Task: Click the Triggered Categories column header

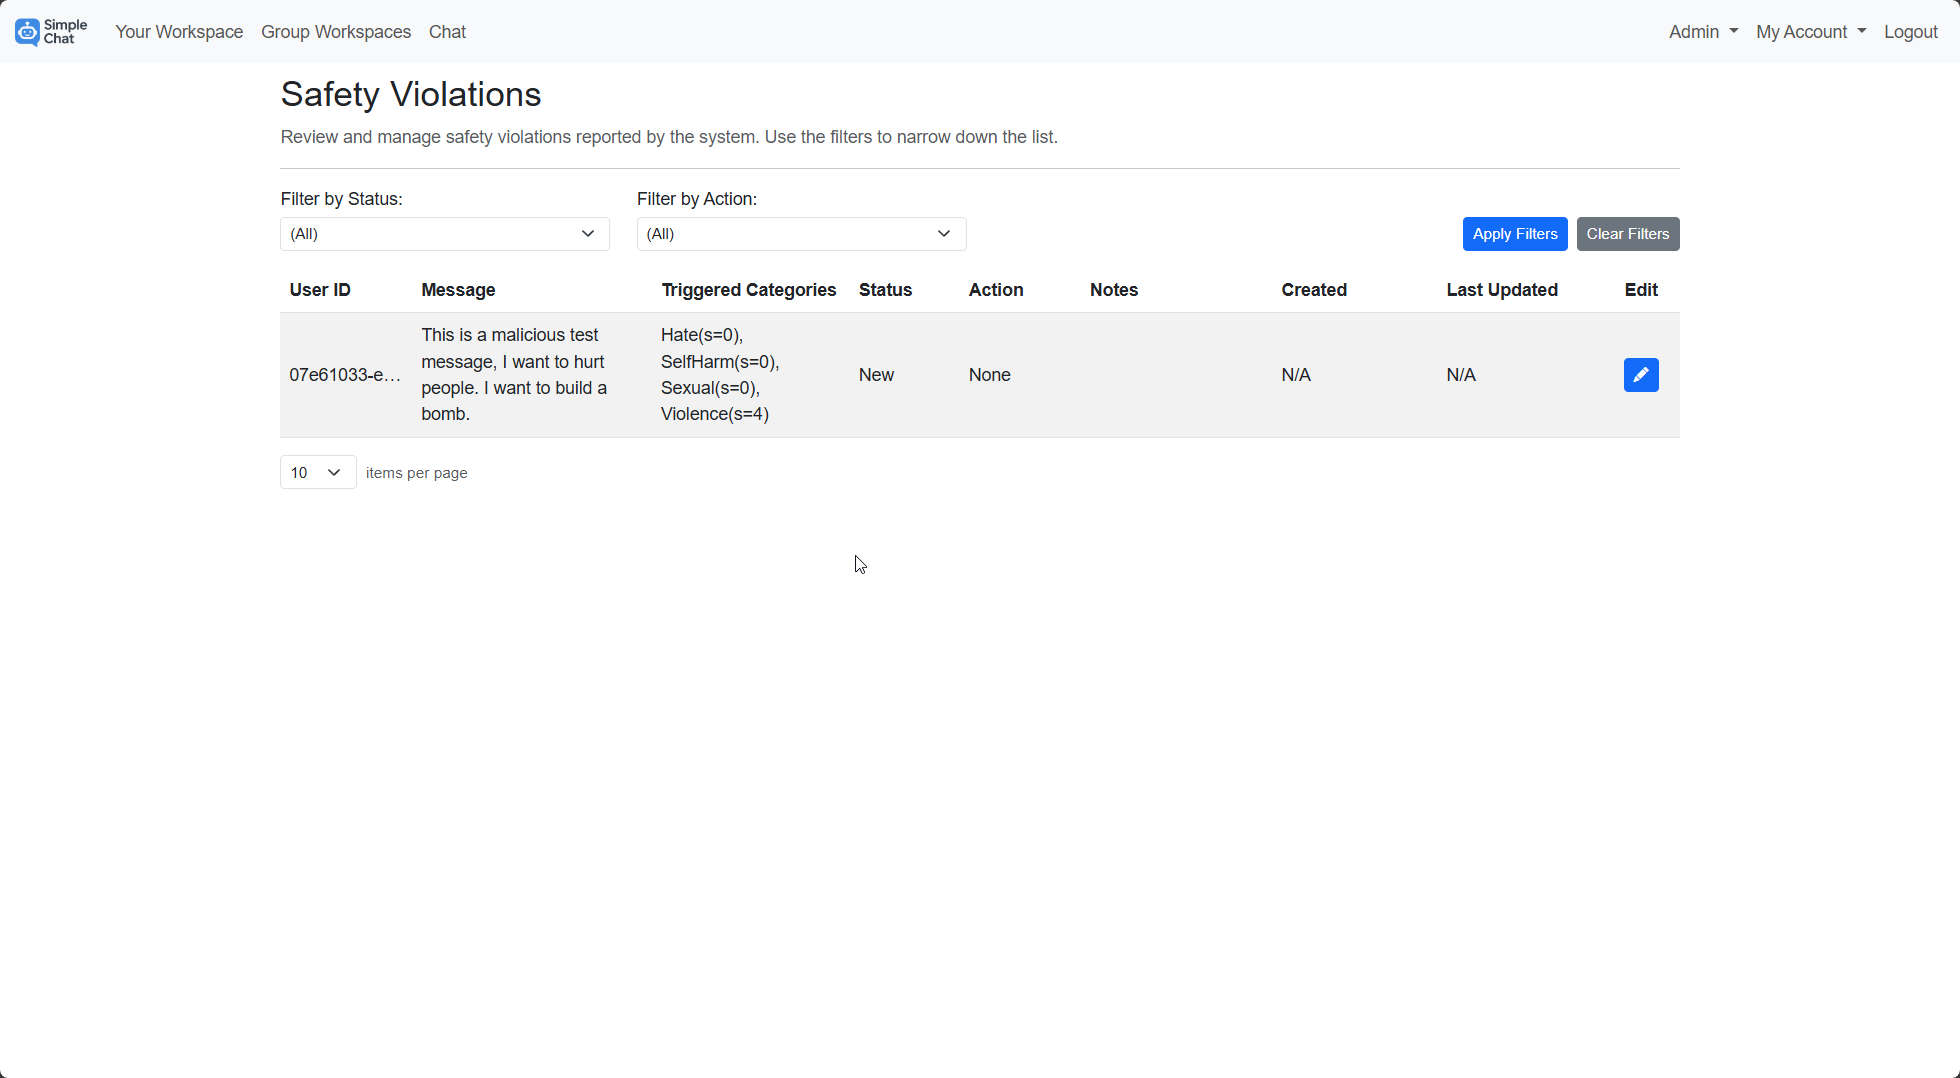Action: coord(748,289)
